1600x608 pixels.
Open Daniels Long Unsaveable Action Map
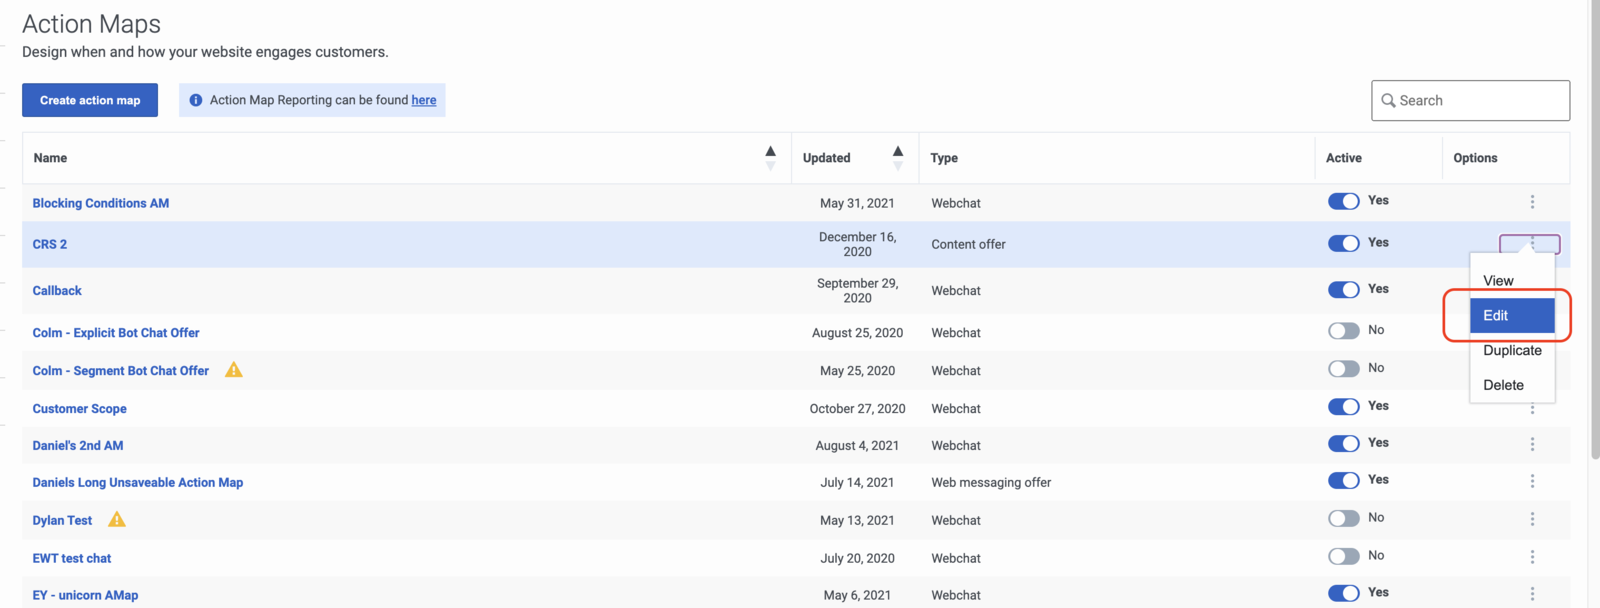(138, 482)
